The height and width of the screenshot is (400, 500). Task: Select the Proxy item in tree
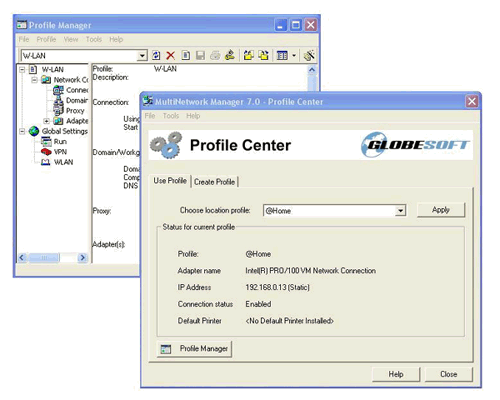point(75,111)
